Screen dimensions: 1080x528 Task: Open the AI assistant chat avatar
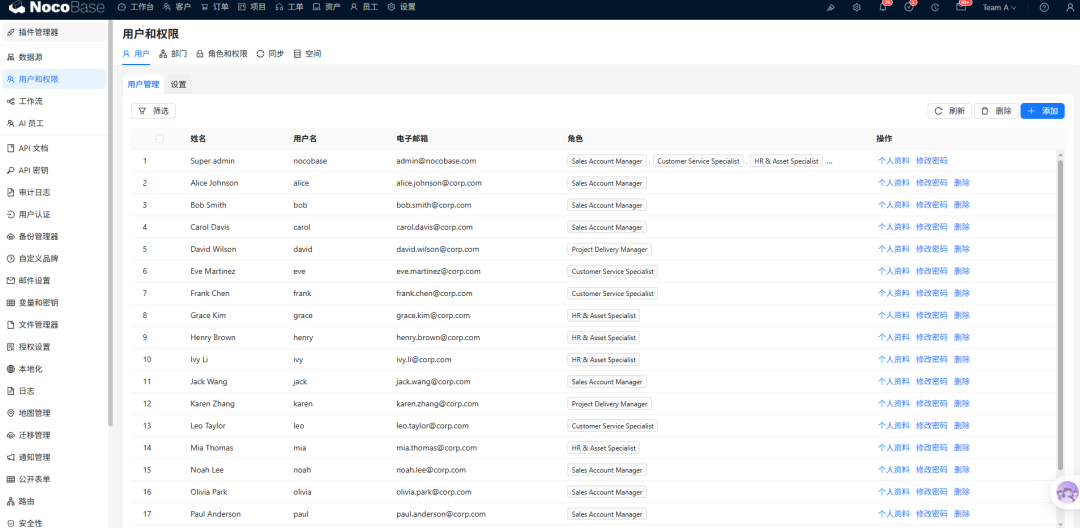pyautogui.click(x=1067, y=492)
